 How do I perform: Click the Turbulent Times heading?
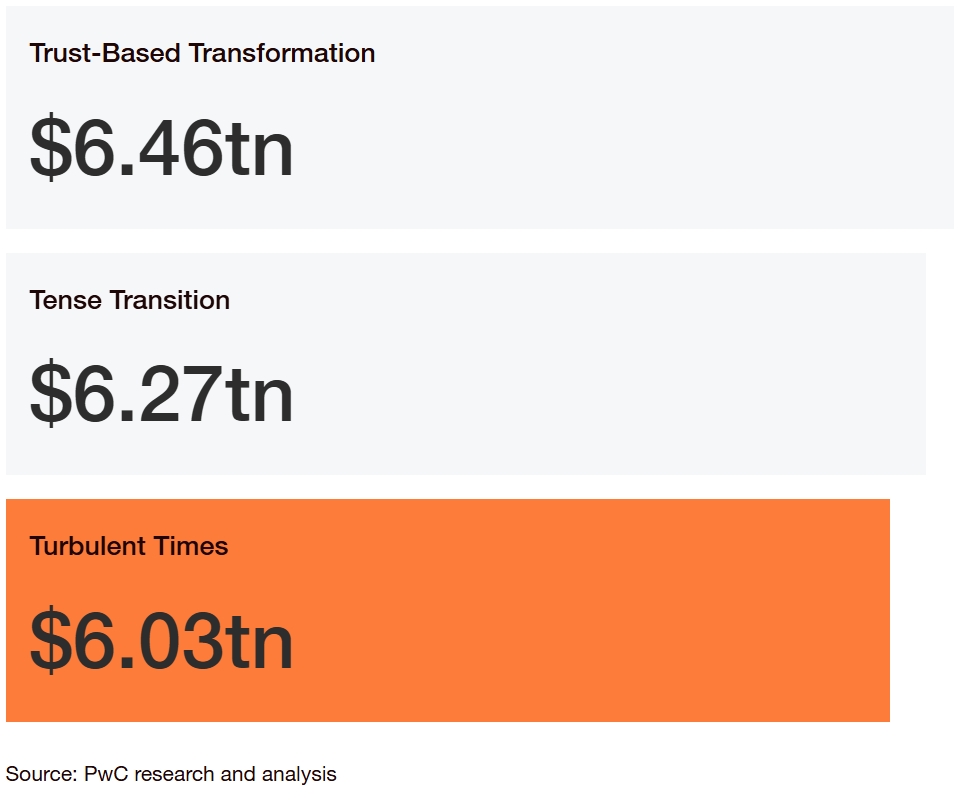click(129, 546)
